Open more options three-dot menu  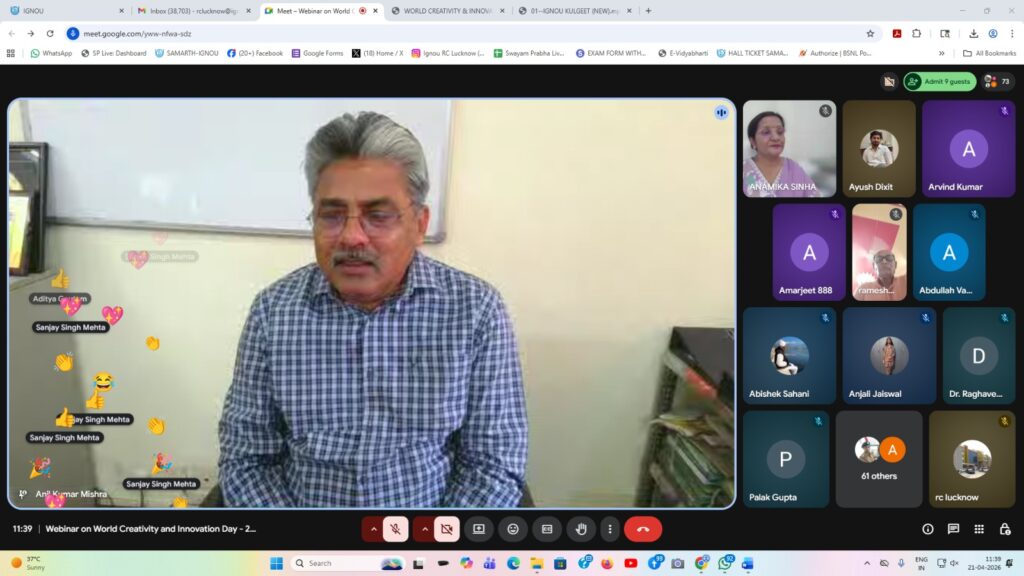610,529
